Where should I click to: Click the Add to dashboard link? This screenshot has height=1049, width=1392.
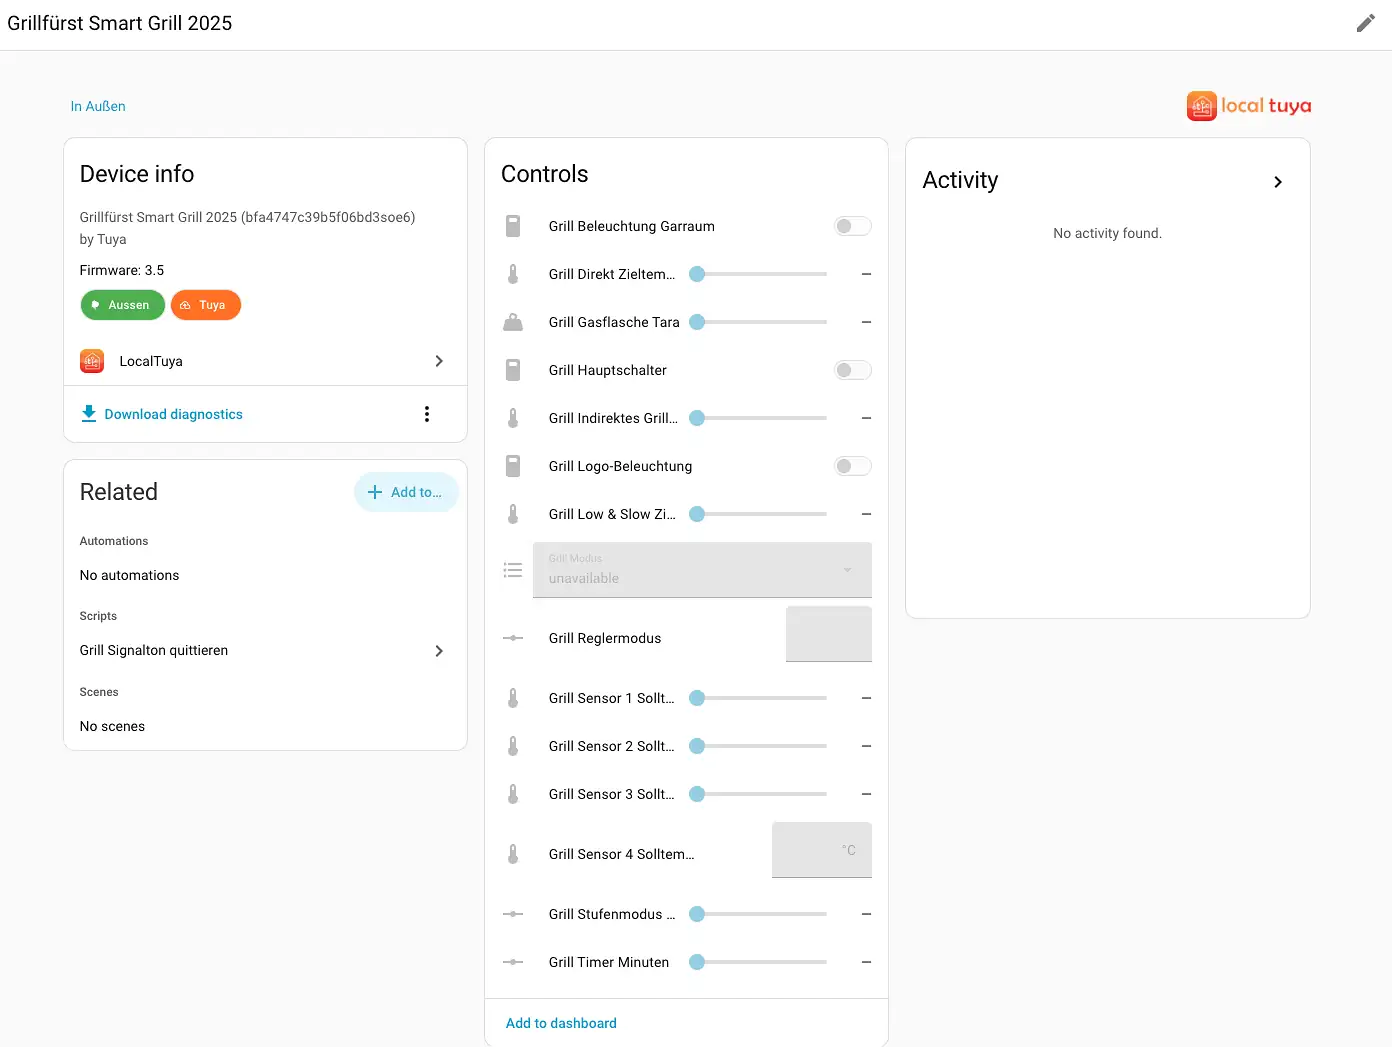[x=561, y=1023]
